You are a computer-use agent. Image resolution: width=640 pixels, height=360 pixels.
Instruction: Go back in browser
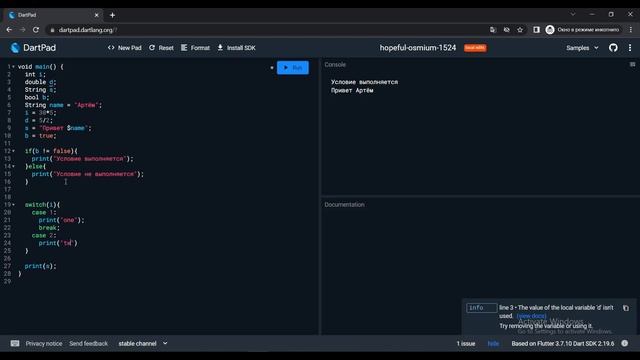tap(9, 30)
